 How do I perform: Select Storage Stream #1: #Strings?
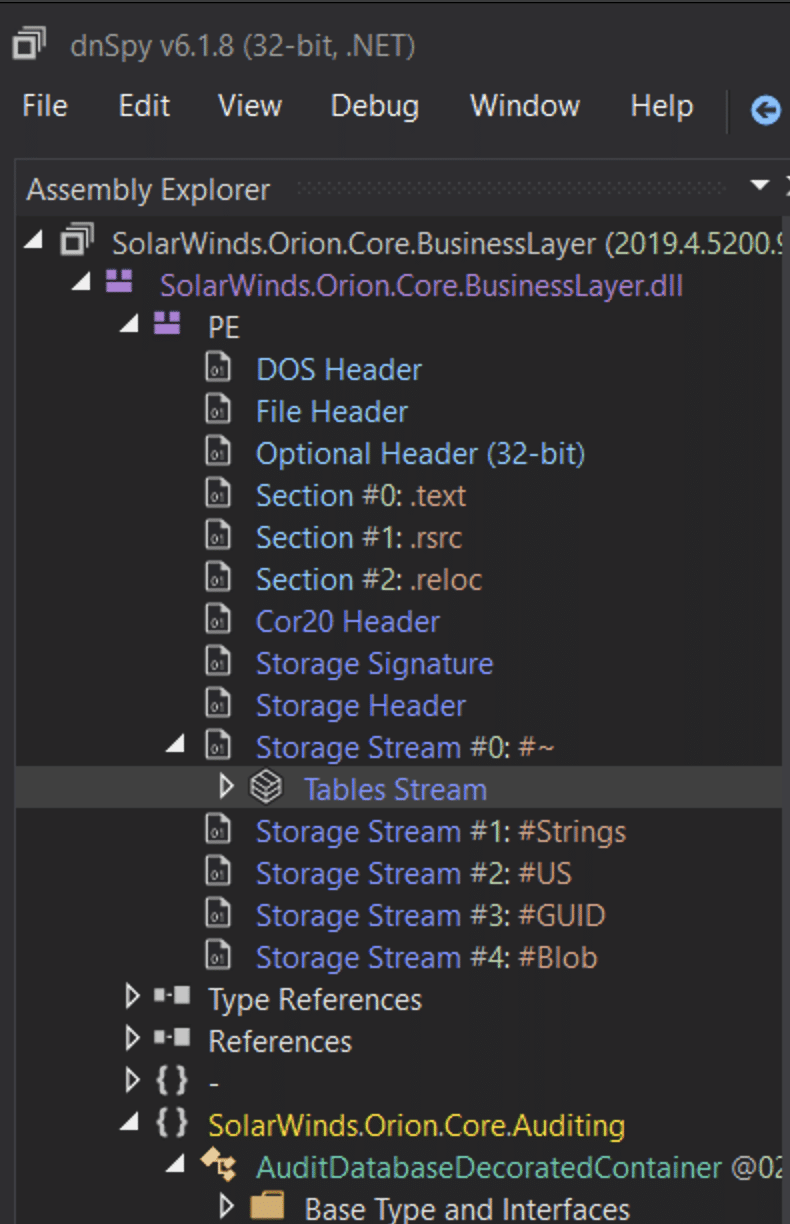tap(441, 831)
